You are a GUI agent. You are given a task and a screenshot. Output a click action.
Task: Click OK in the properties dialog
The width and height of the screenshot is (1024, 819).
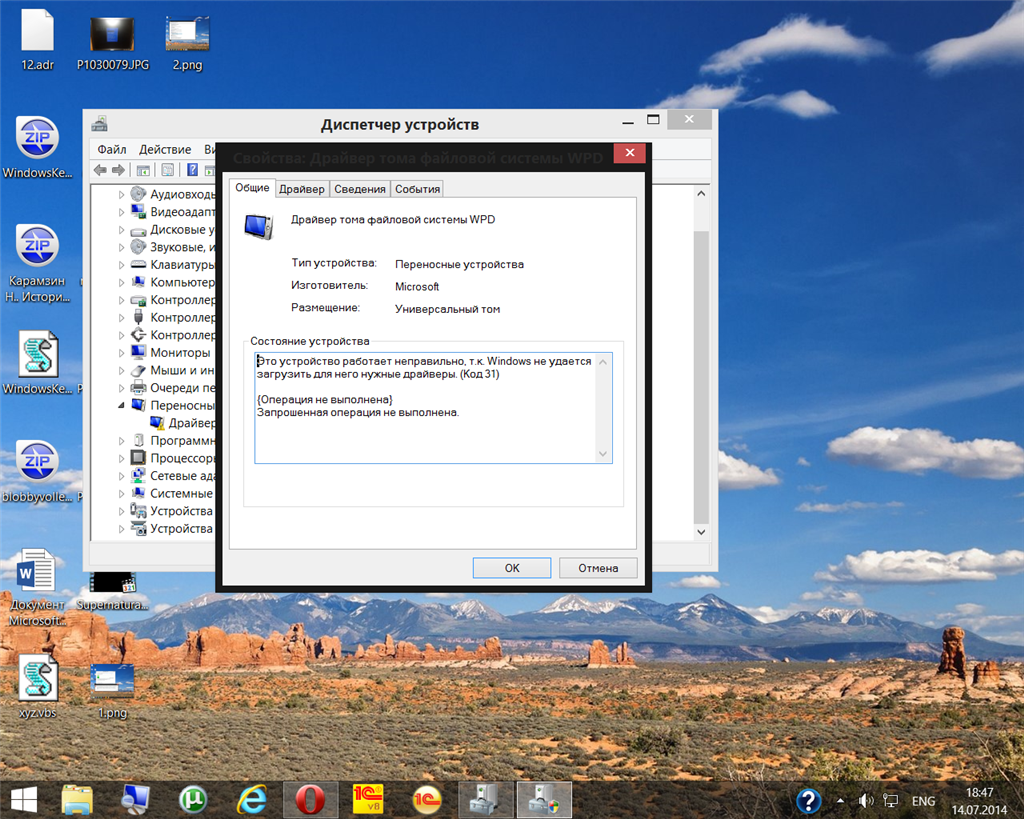(x=512, y=568)
